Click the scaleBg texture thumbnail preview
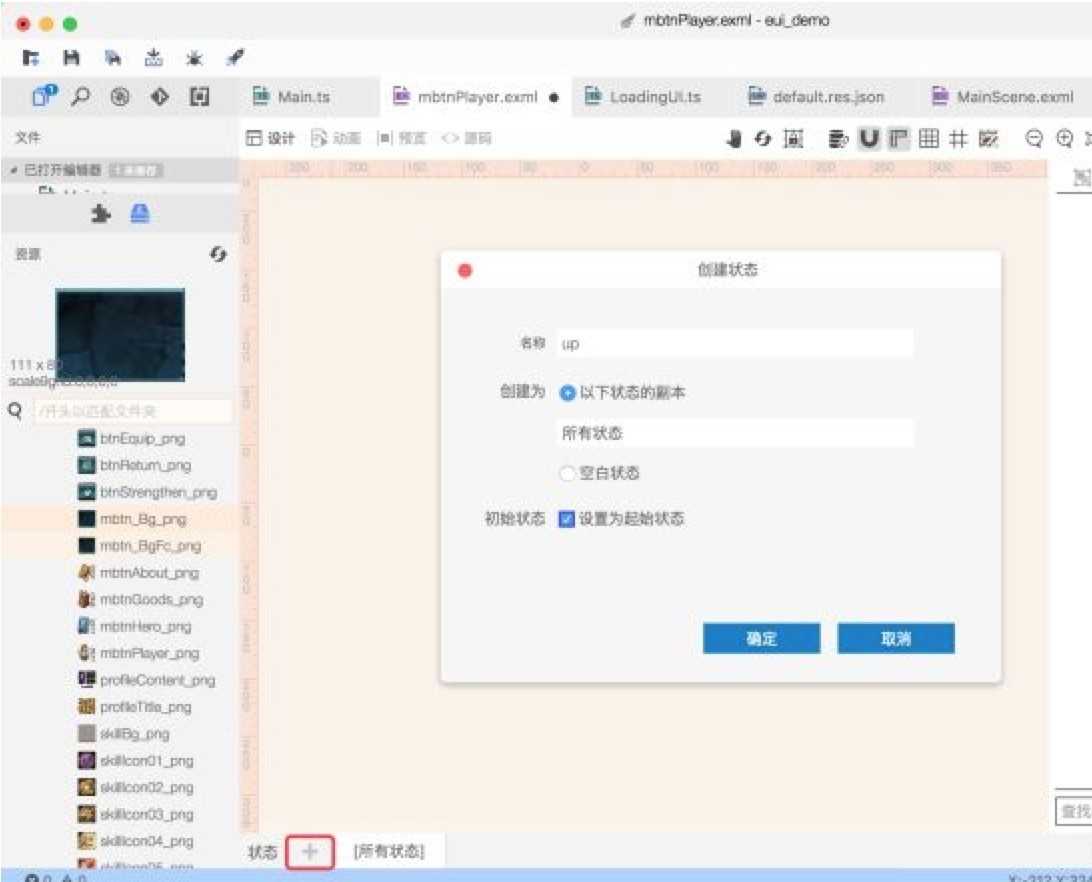The height and width of the screenshot is (882, 1092). pos(119,333)
